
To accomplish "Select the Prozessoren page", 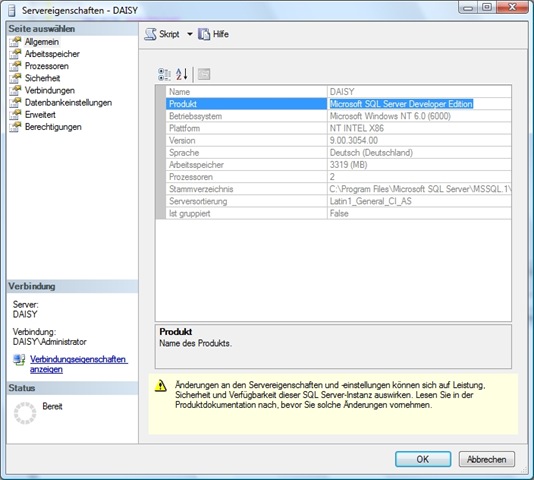I will (x=47, y=66).
